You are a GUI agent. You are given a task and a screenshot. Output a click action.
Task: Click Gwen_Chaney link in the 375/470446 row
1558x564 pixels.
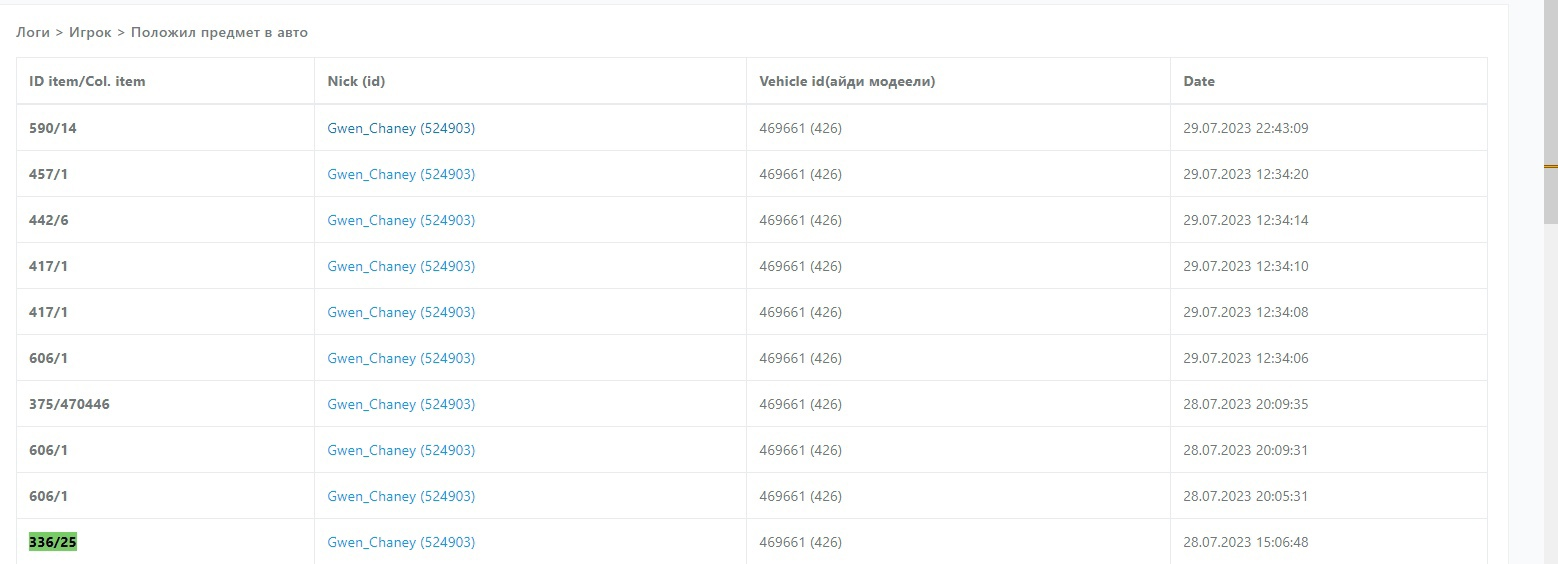(401, 404)
